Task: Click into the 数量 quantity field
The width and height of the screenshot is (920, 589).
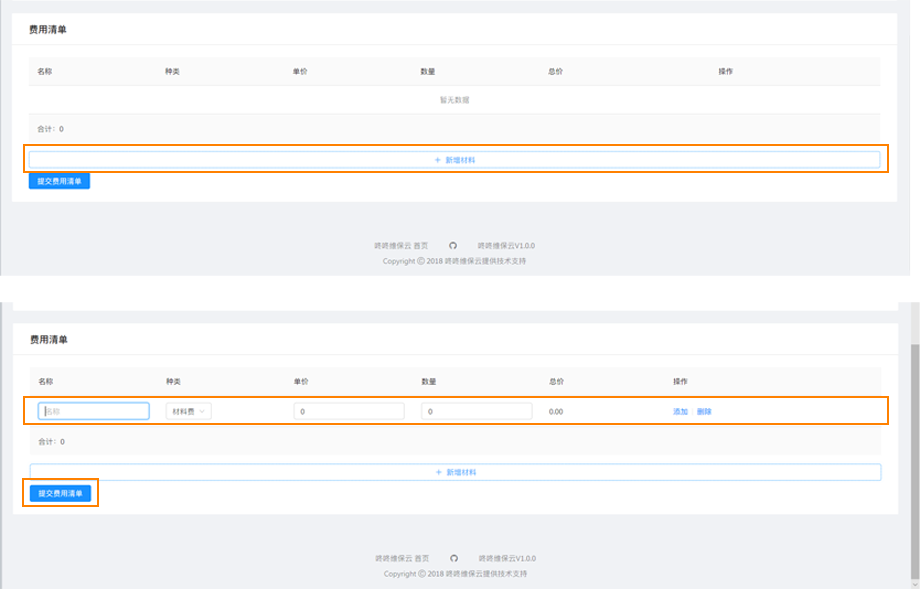Action: (476, 411)
